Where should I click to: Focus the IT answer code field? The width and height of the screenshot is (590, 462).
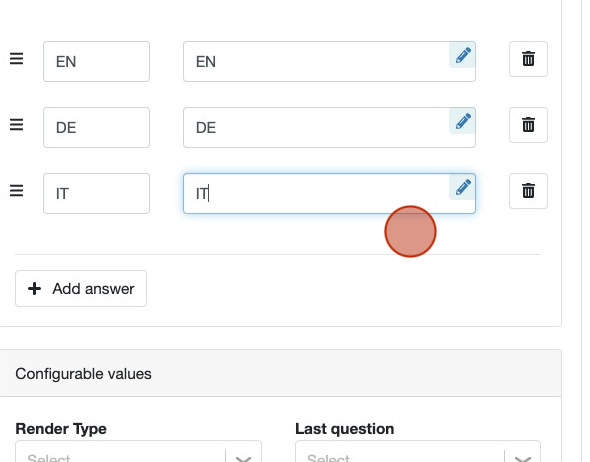[x=96, y=193]
